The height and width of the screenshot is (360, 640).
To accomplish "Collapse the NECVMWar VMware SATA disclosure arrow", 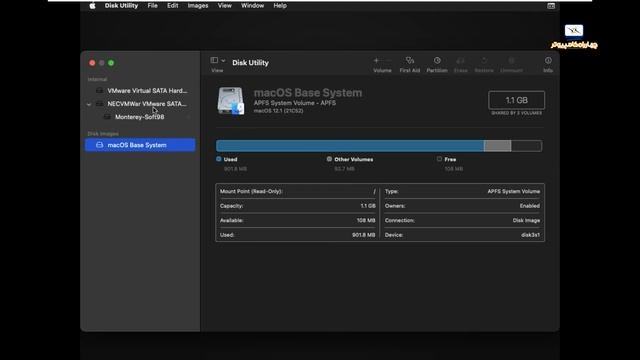I will 89,104.
